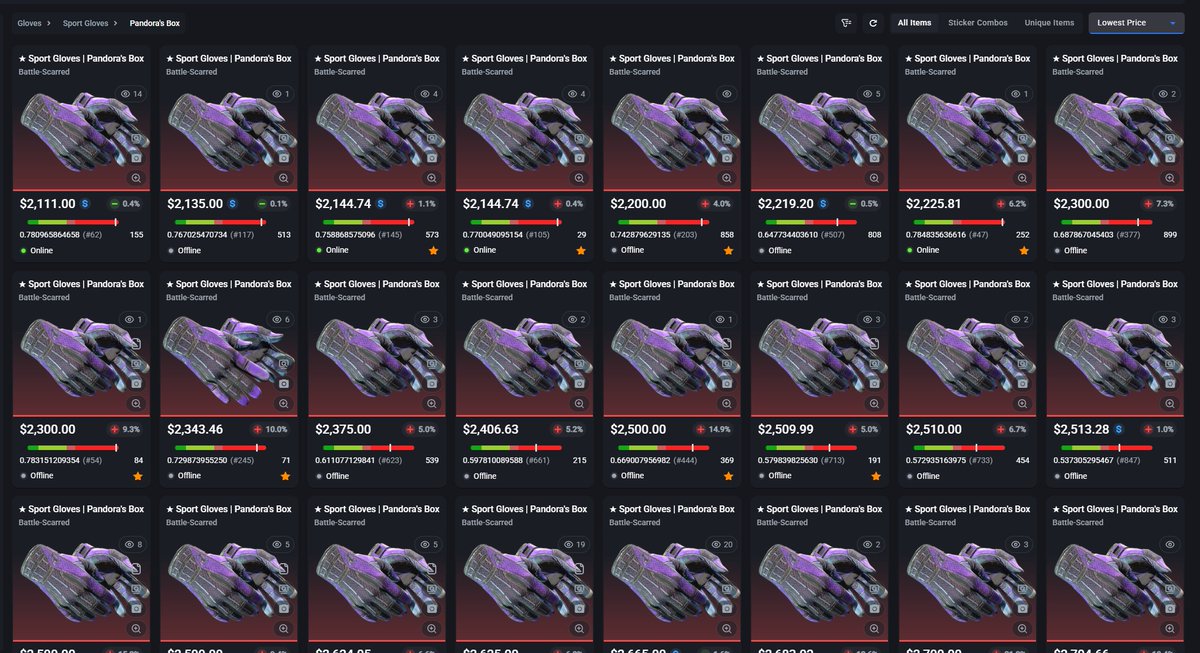This screenshot has width=1200, height=653.
Task: Zoom the $2,500.00 glove image
Action: click(x=727, y=403)
